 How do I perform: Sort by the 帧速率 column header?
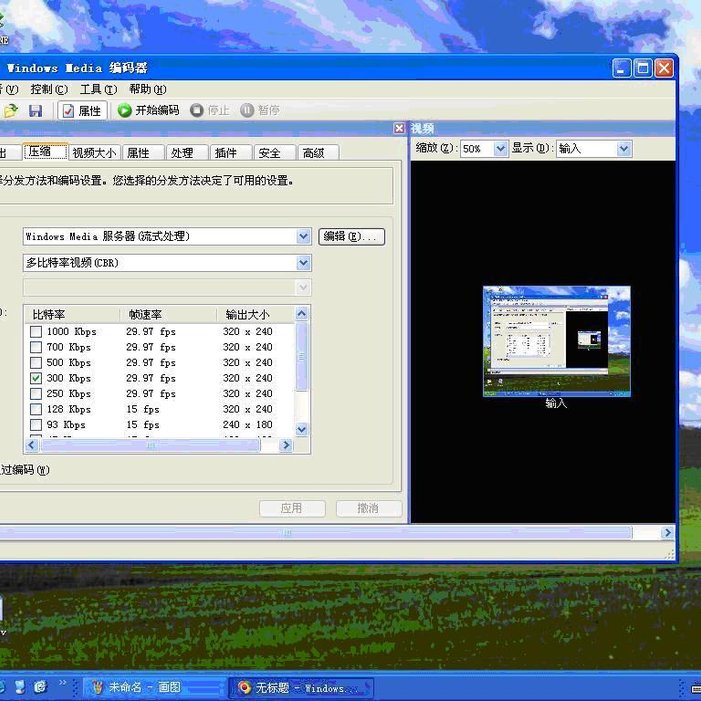point(168,314)
